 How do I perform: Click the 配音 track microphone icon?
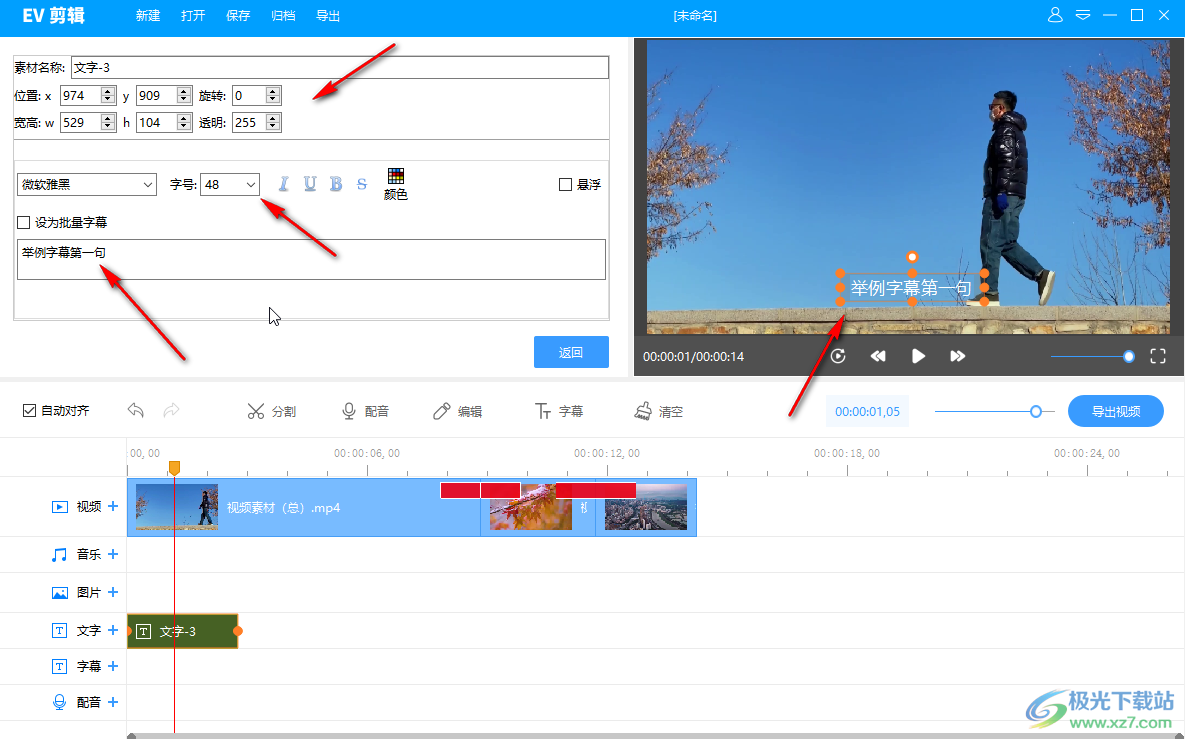click(x=59, y=703)
